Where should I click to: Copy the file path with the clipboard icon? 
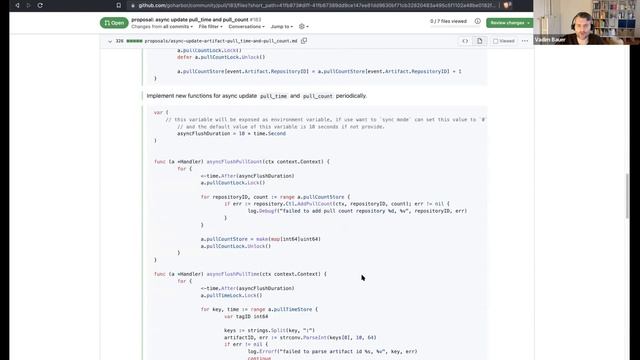[x=304, y=41]
